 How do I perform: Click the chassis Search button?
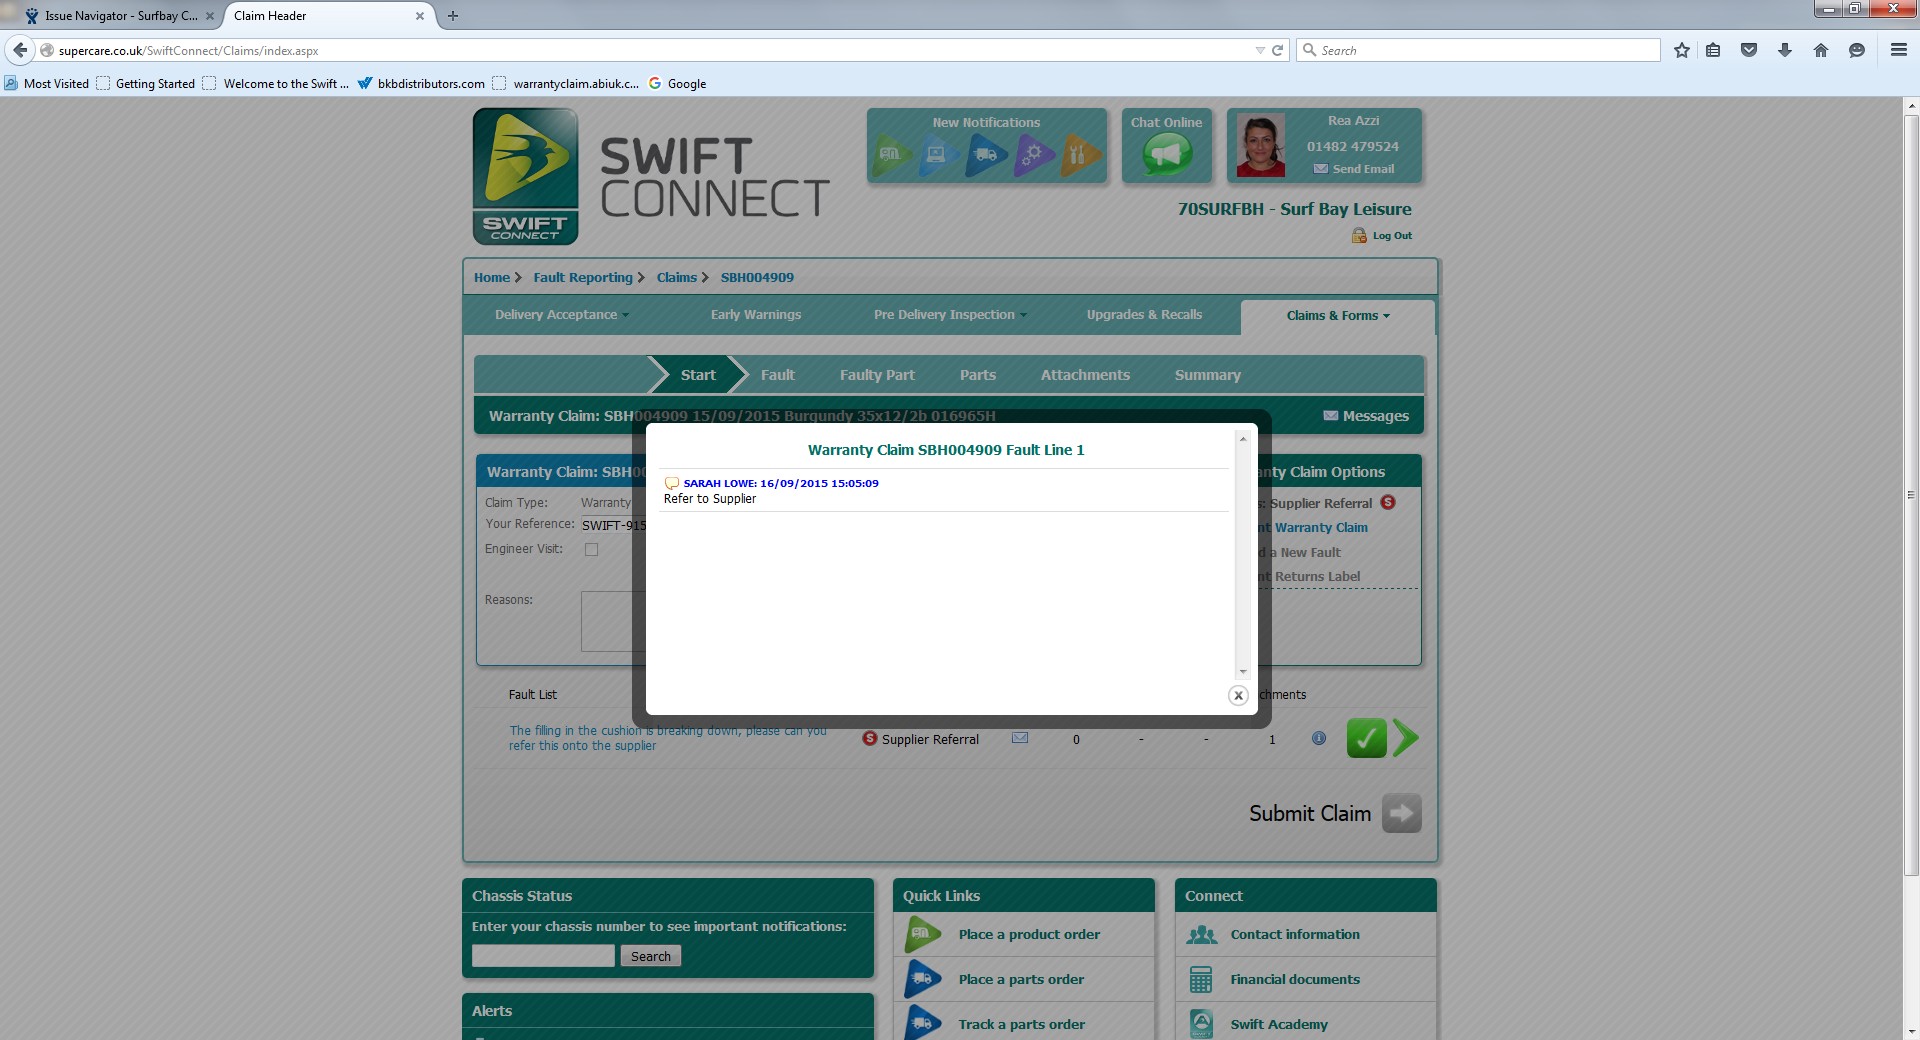click(x=651, y=956)
